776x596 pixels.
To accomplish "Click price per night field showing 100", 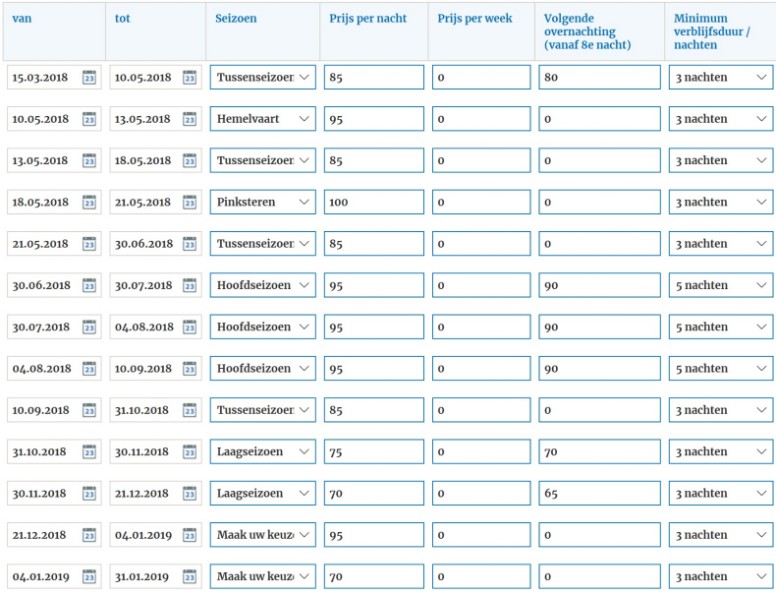I will [x=374, y=202].
